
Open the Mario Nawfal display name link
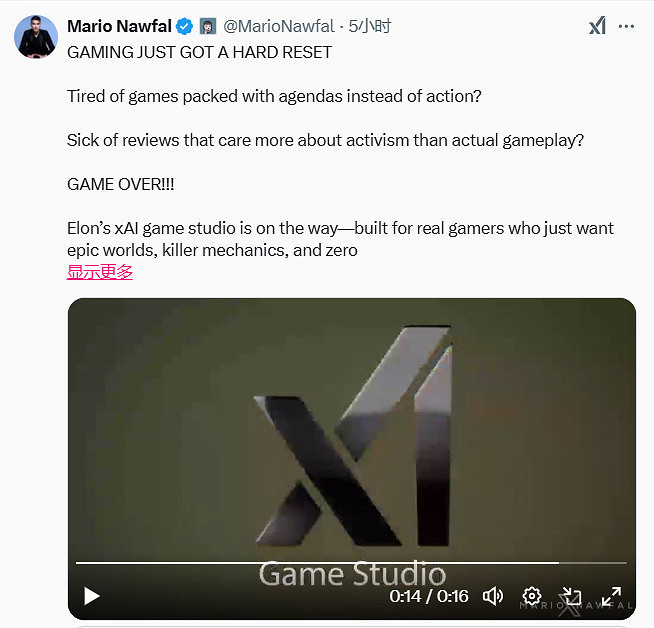119,26
